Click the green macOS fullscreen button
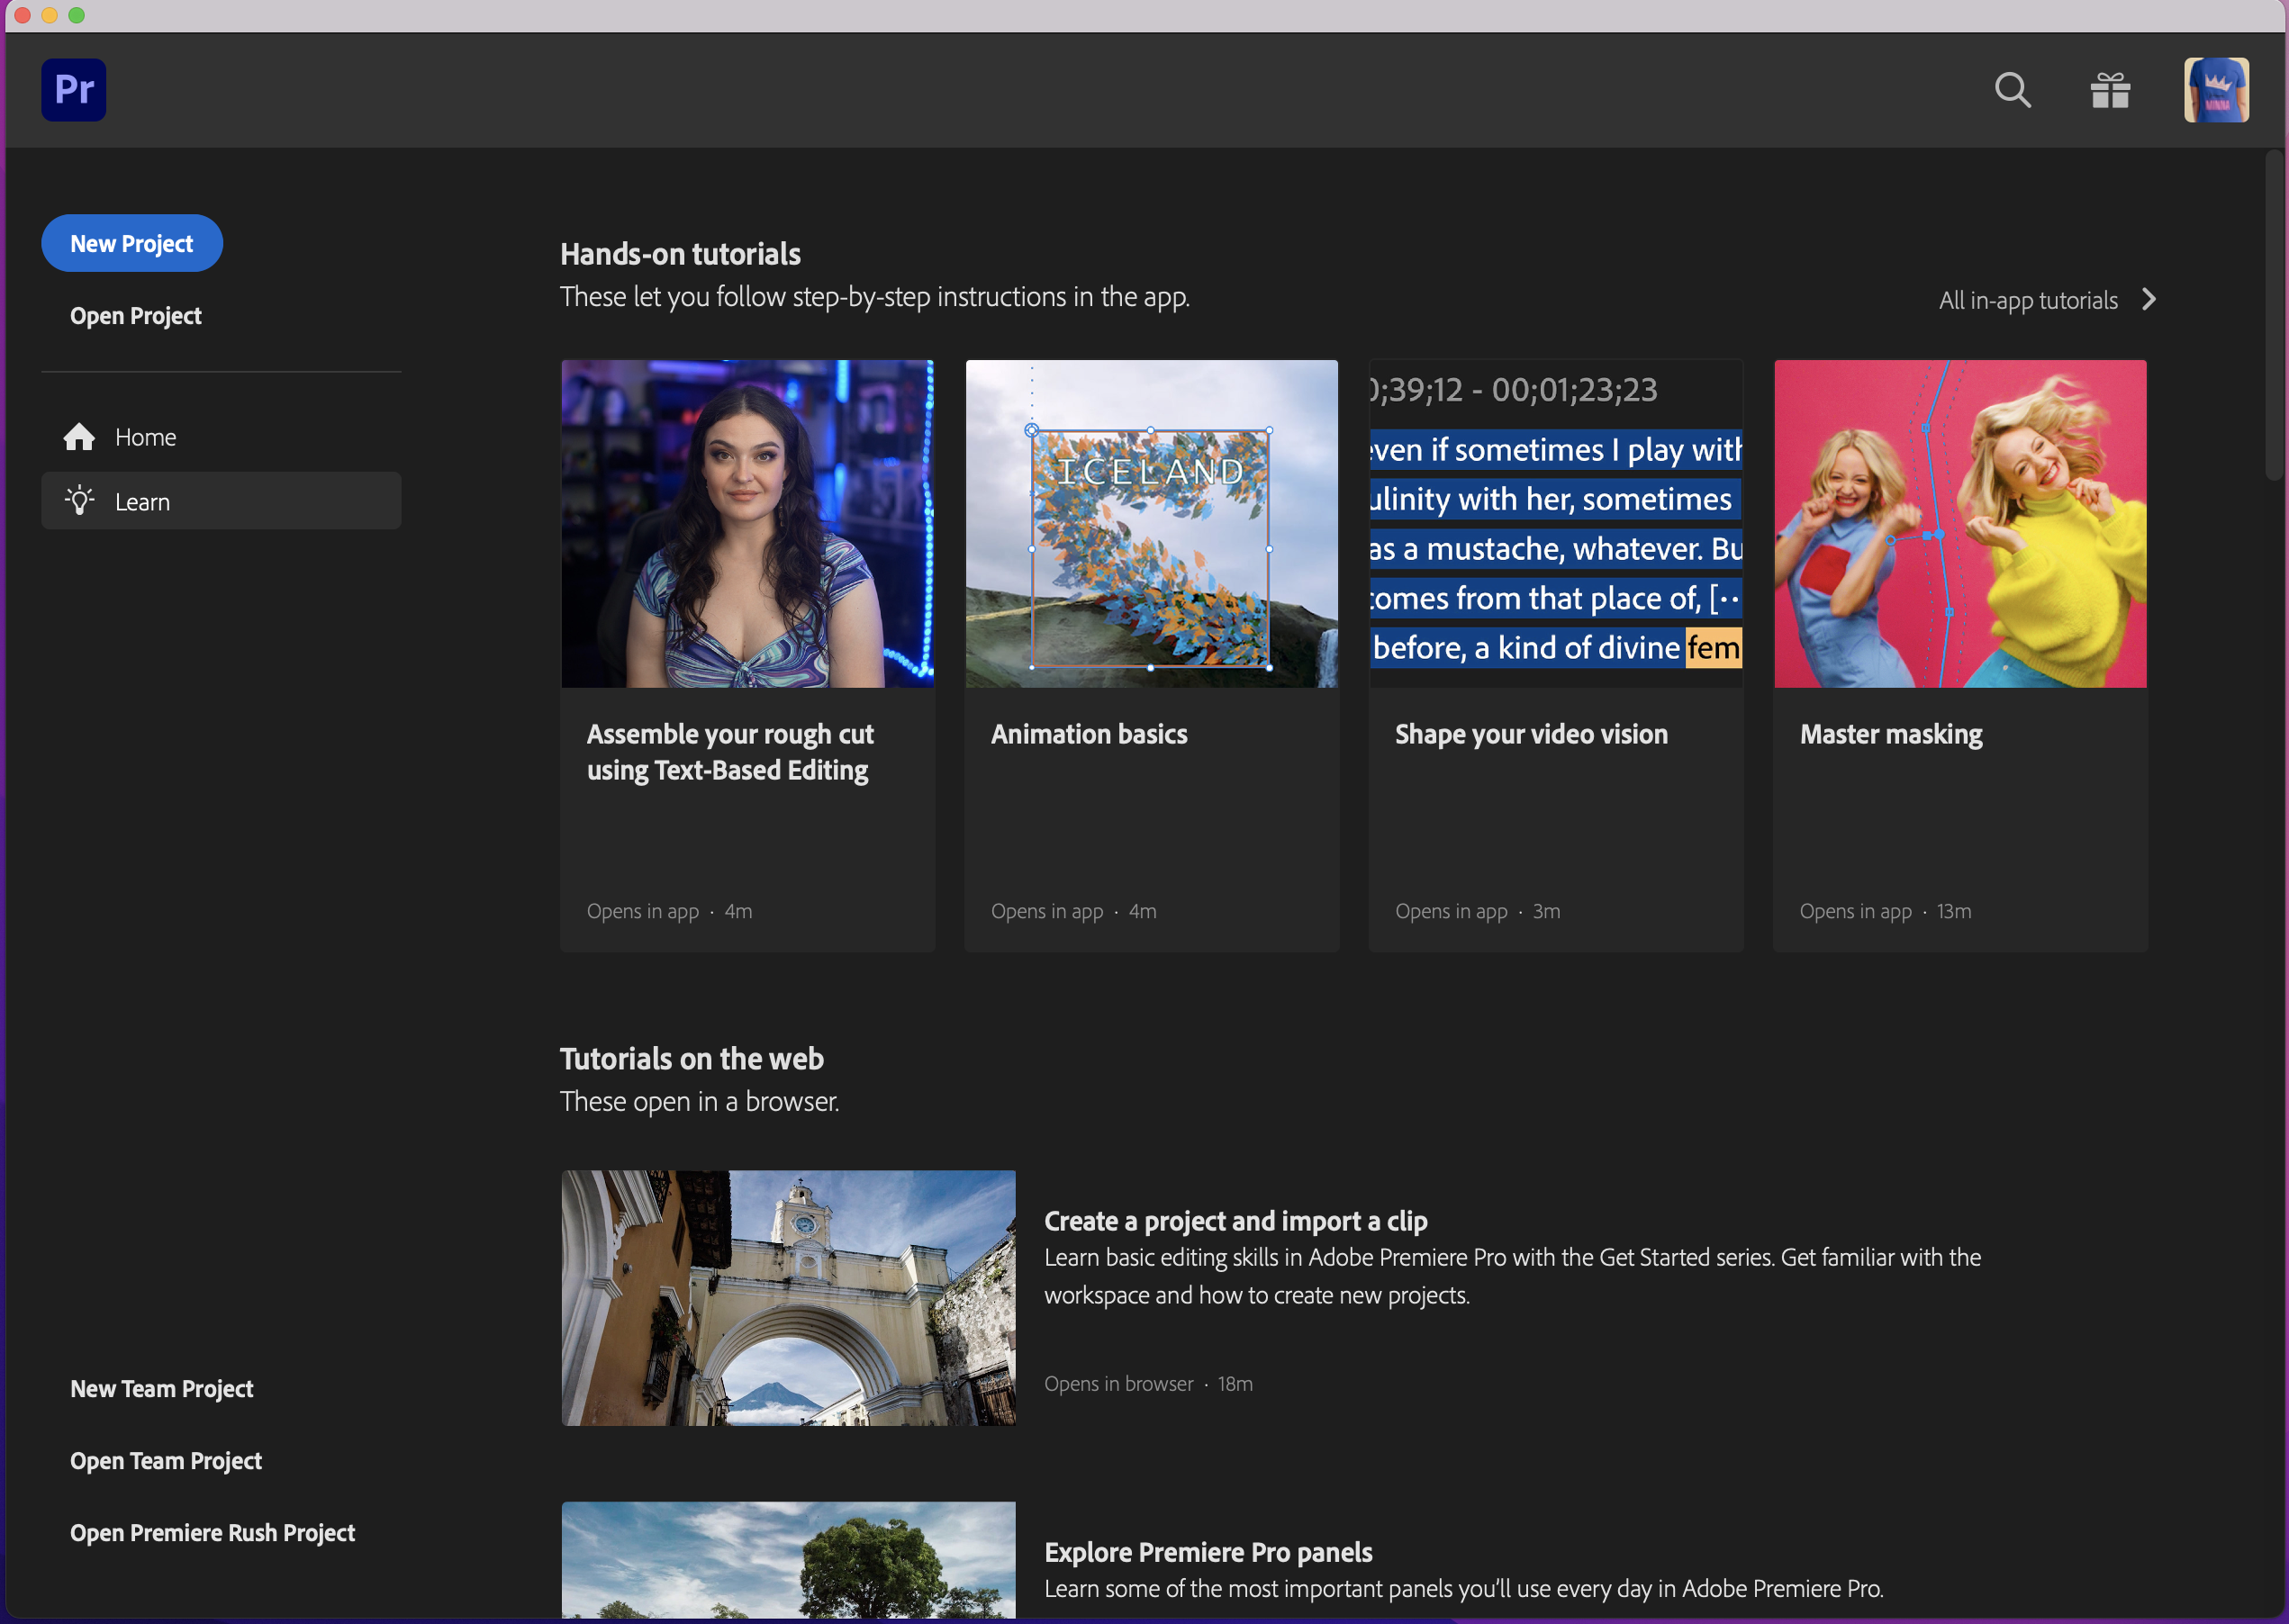This screenshot has height=1624, width=2289. pyautogui.click(x=76, y=15)
